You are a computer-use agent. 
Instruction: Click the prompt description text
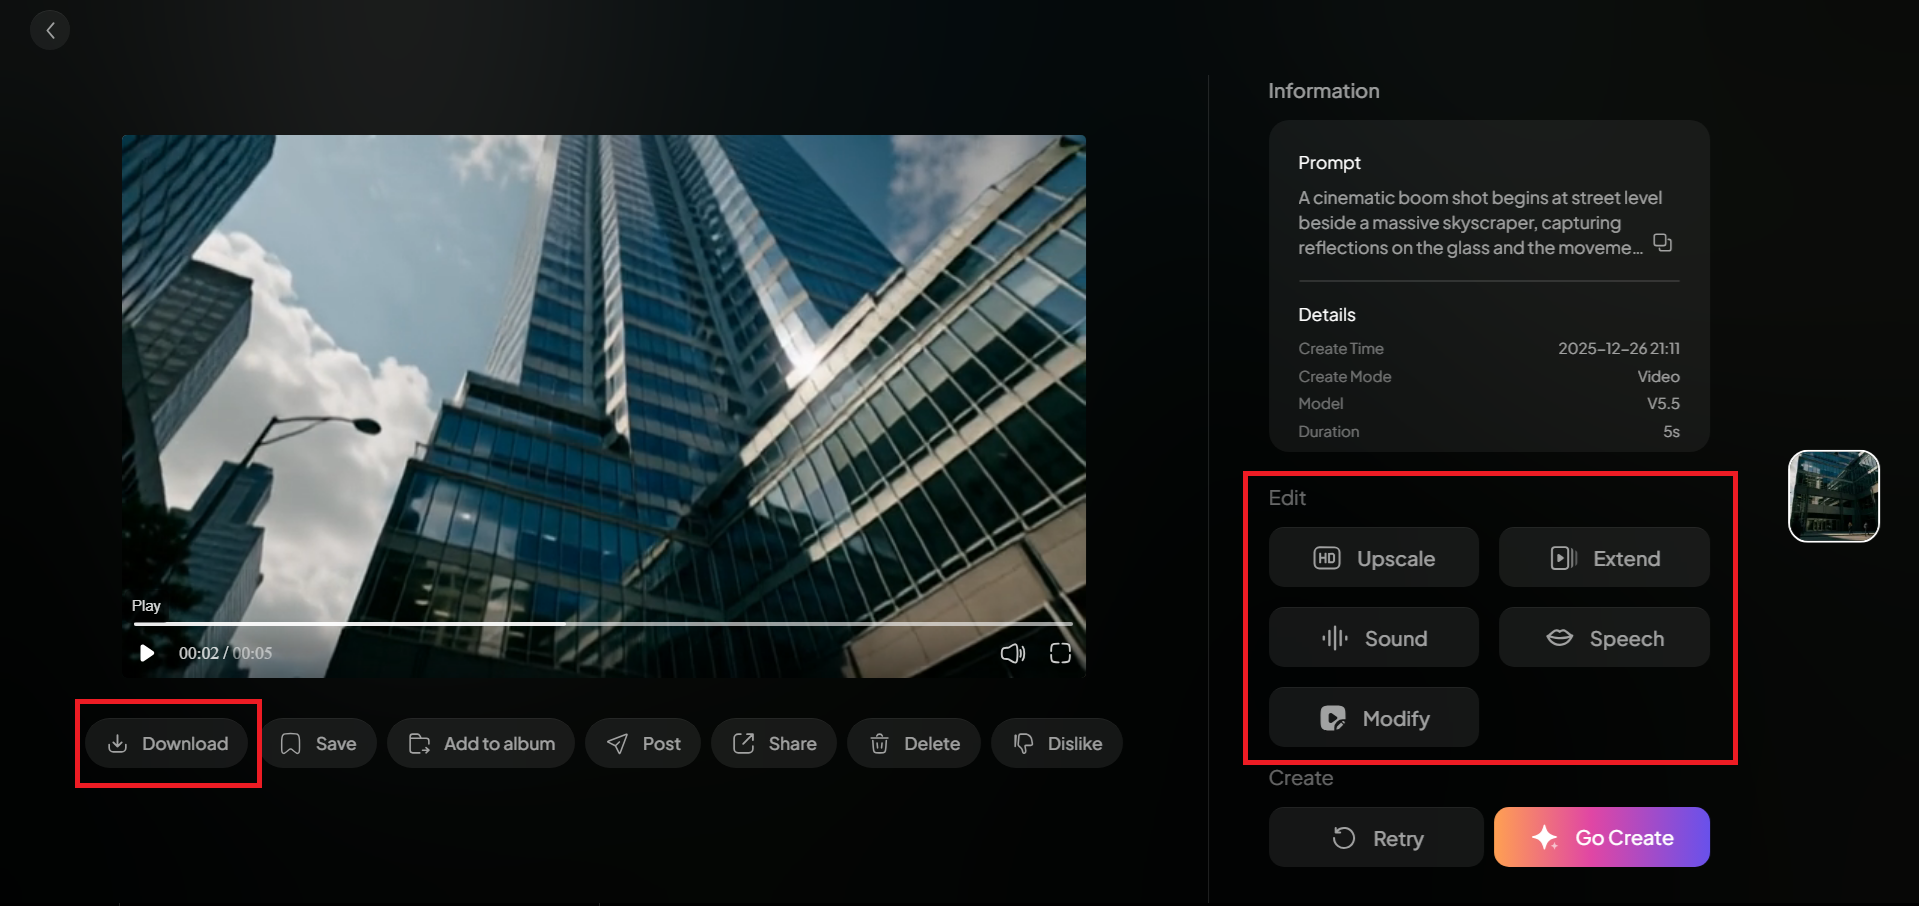[1480, 223]
